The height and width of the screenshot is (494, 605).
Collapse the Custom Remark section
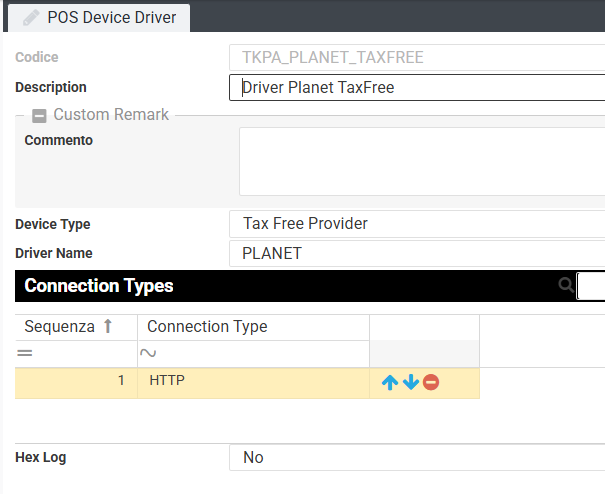(40, 115)
